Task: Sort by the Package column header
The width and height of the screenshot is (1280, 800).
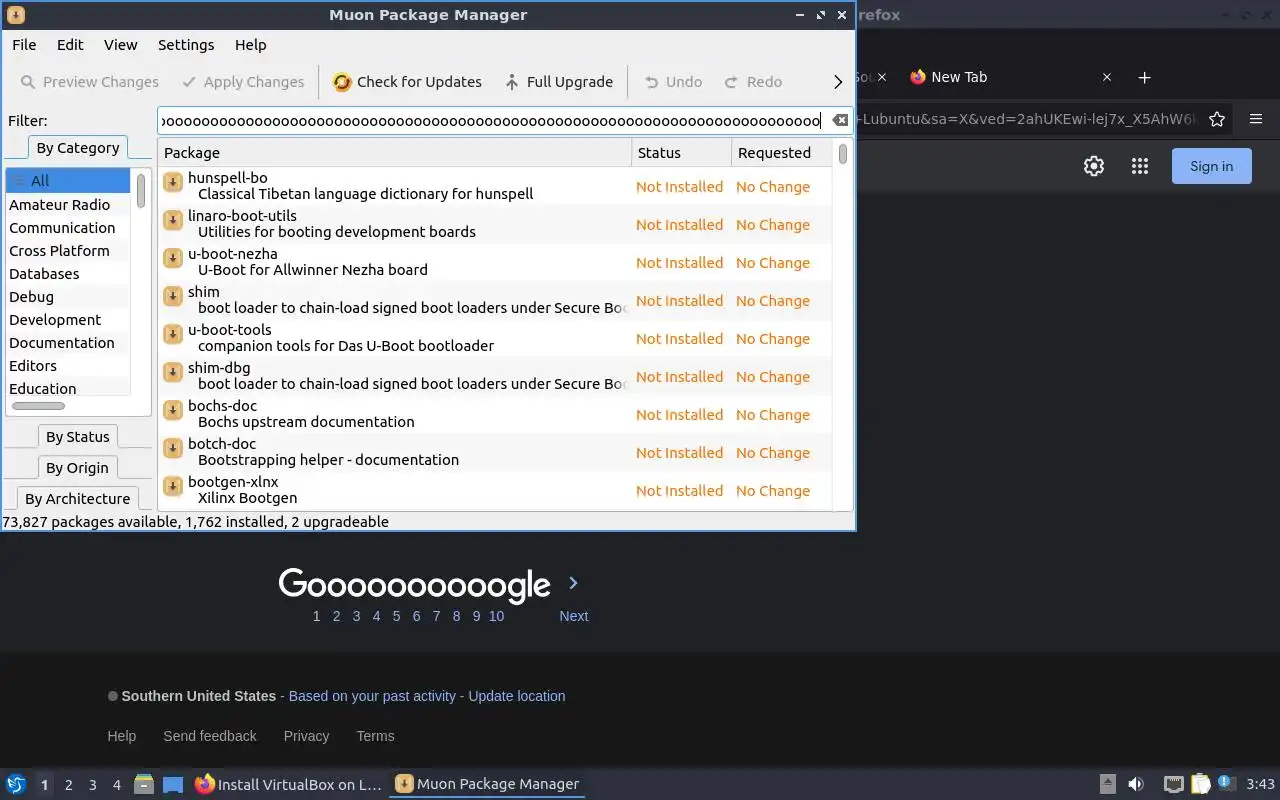Action: point(395,153)
